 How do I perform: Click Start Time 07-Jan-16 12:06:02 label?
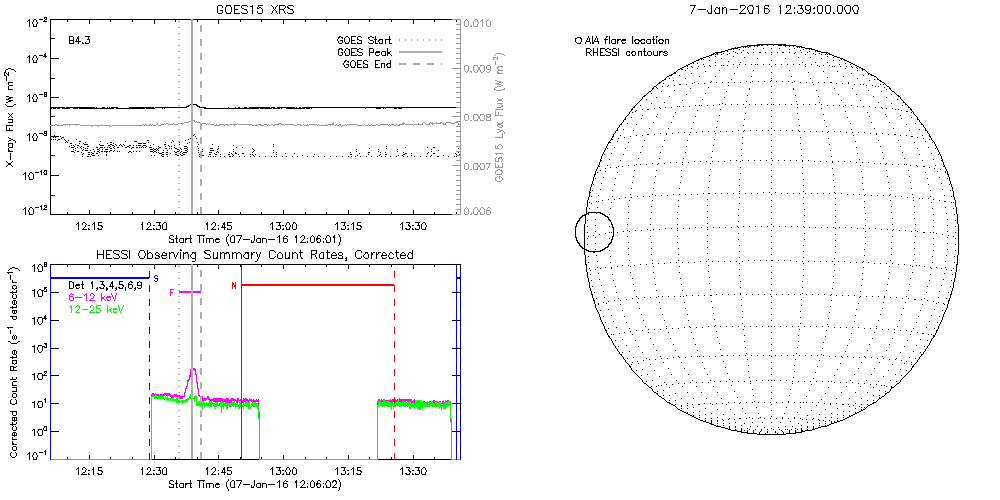click(254, 485)
